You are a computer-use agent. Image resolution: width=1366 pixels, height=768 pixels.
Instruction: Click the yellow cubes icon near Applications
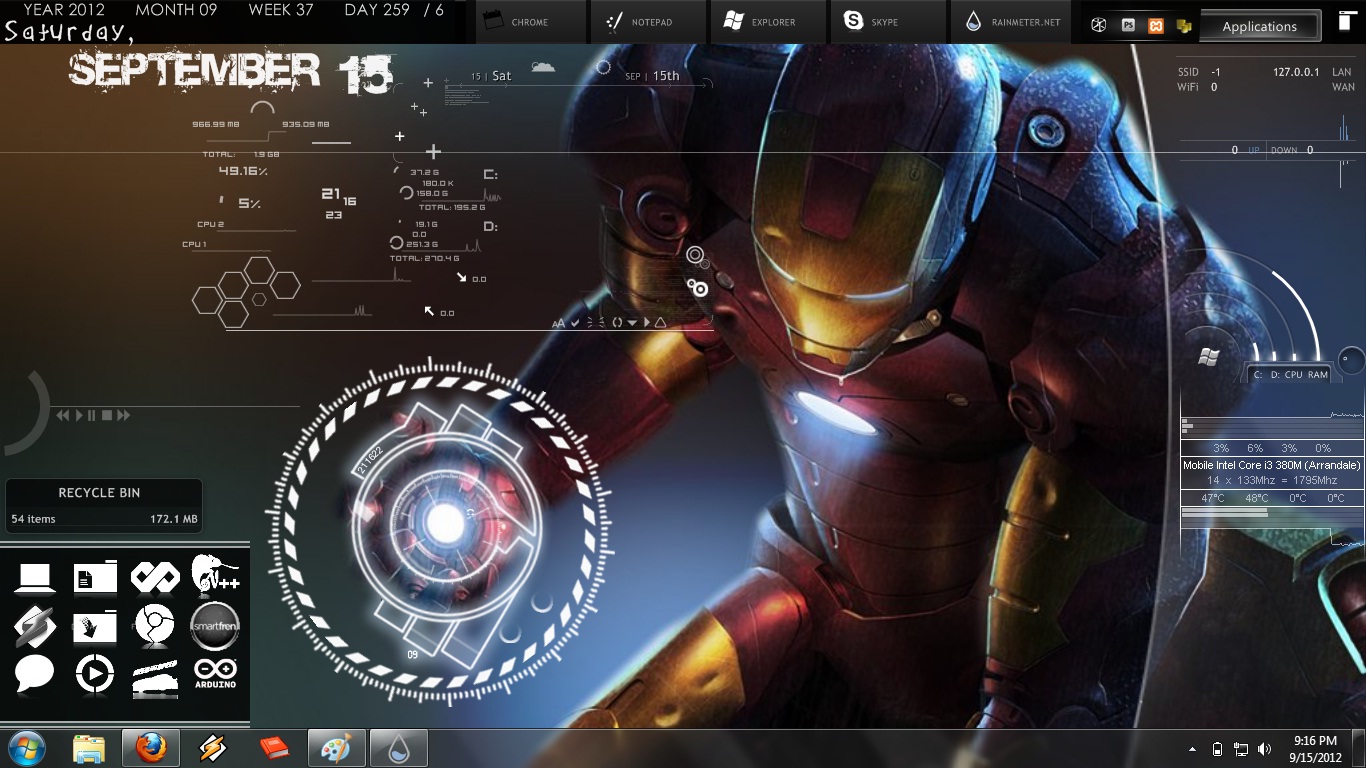(1184, 26)
